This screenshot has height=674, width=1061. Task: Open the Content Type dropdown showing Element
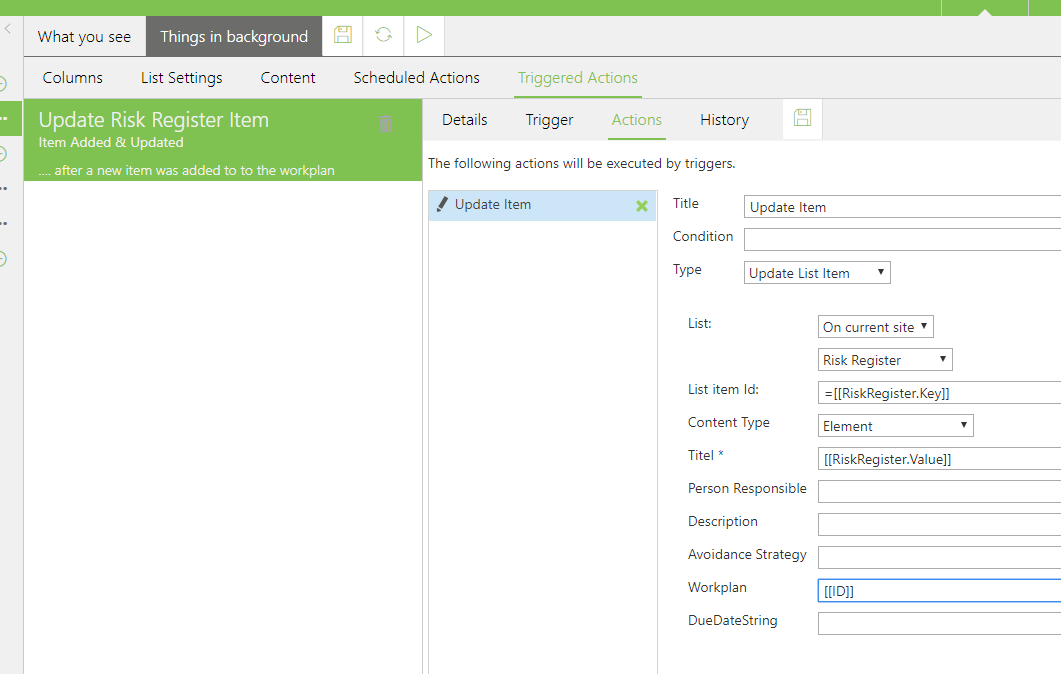click(x=895, y=426)
